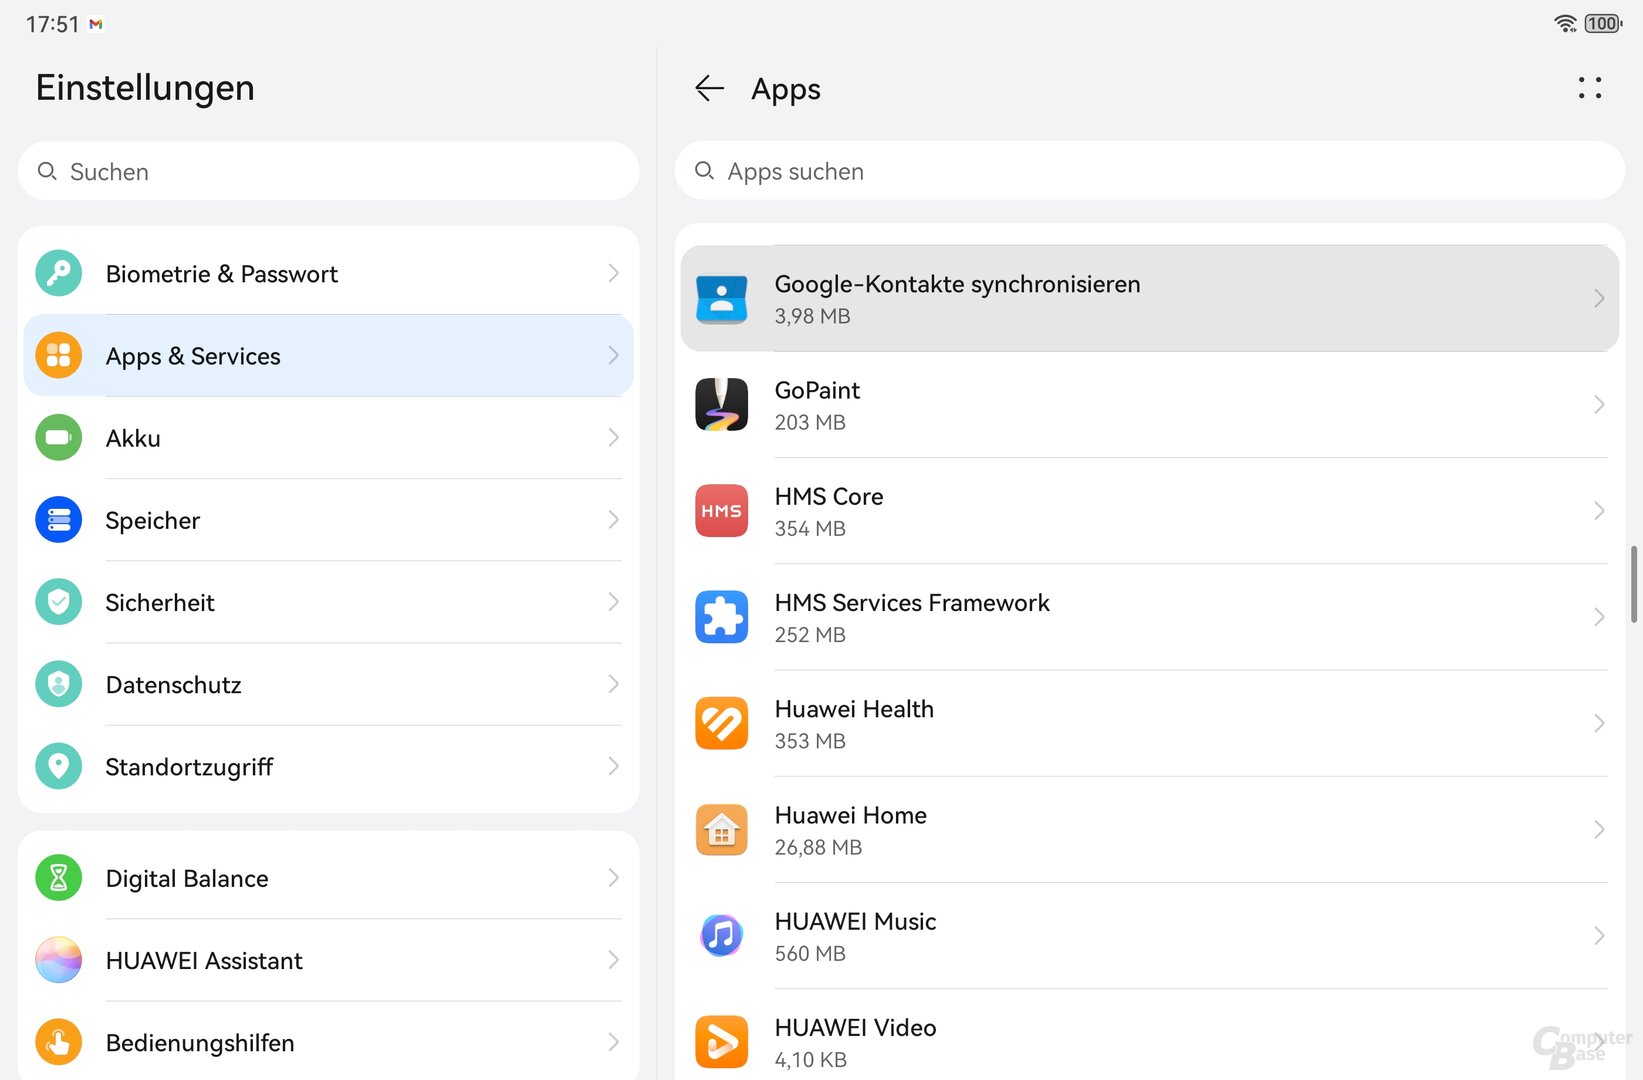This screenshot has width=1643, height=1080.
Task: Tap the chevron on Akku row
Action: coord(613,437)
